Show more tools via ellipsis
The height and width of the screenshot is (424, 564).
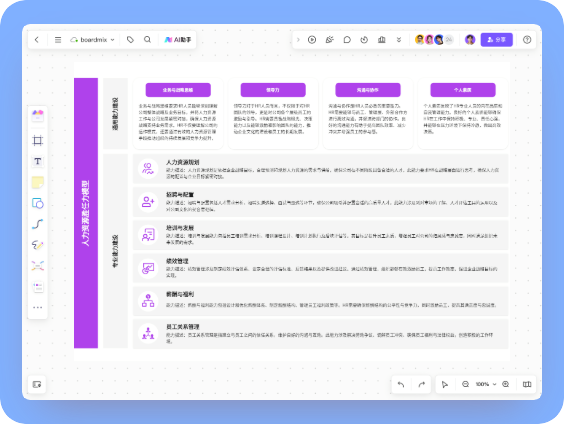coord(37,307)
